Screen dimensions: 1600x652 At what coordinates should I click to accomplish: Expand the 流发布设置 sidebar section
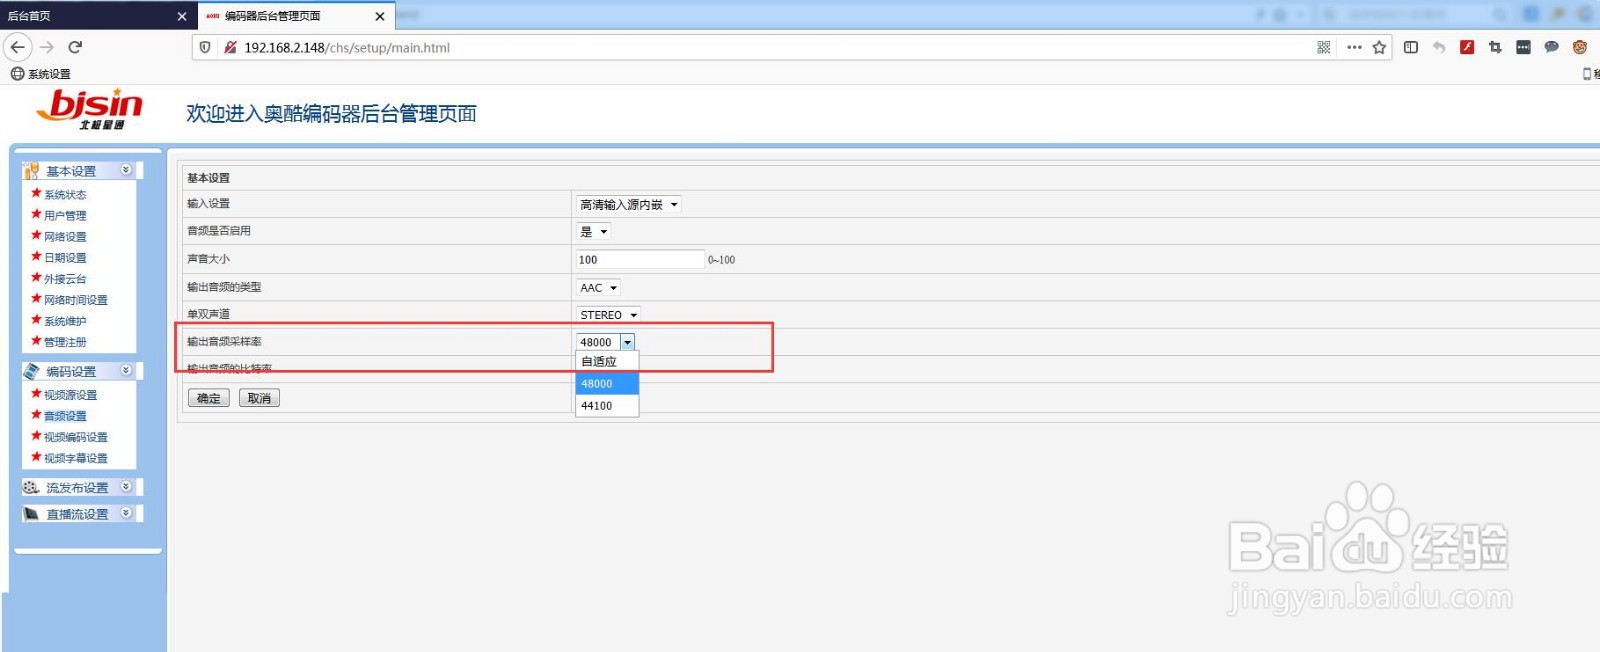126,487
